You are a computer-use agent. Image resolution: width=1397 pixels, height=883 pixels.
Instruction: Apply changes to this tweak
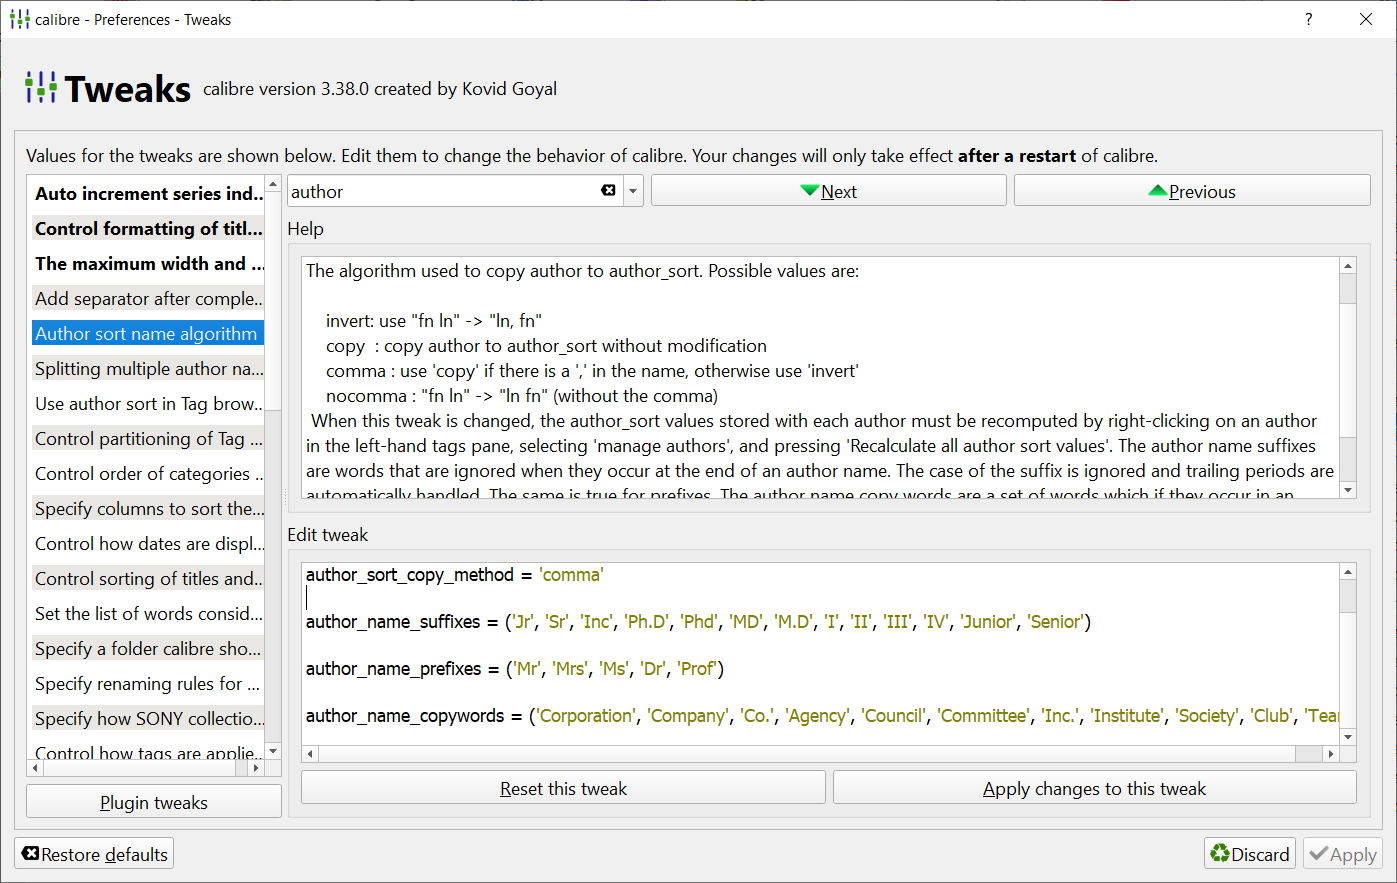[x=1094, y=788]
